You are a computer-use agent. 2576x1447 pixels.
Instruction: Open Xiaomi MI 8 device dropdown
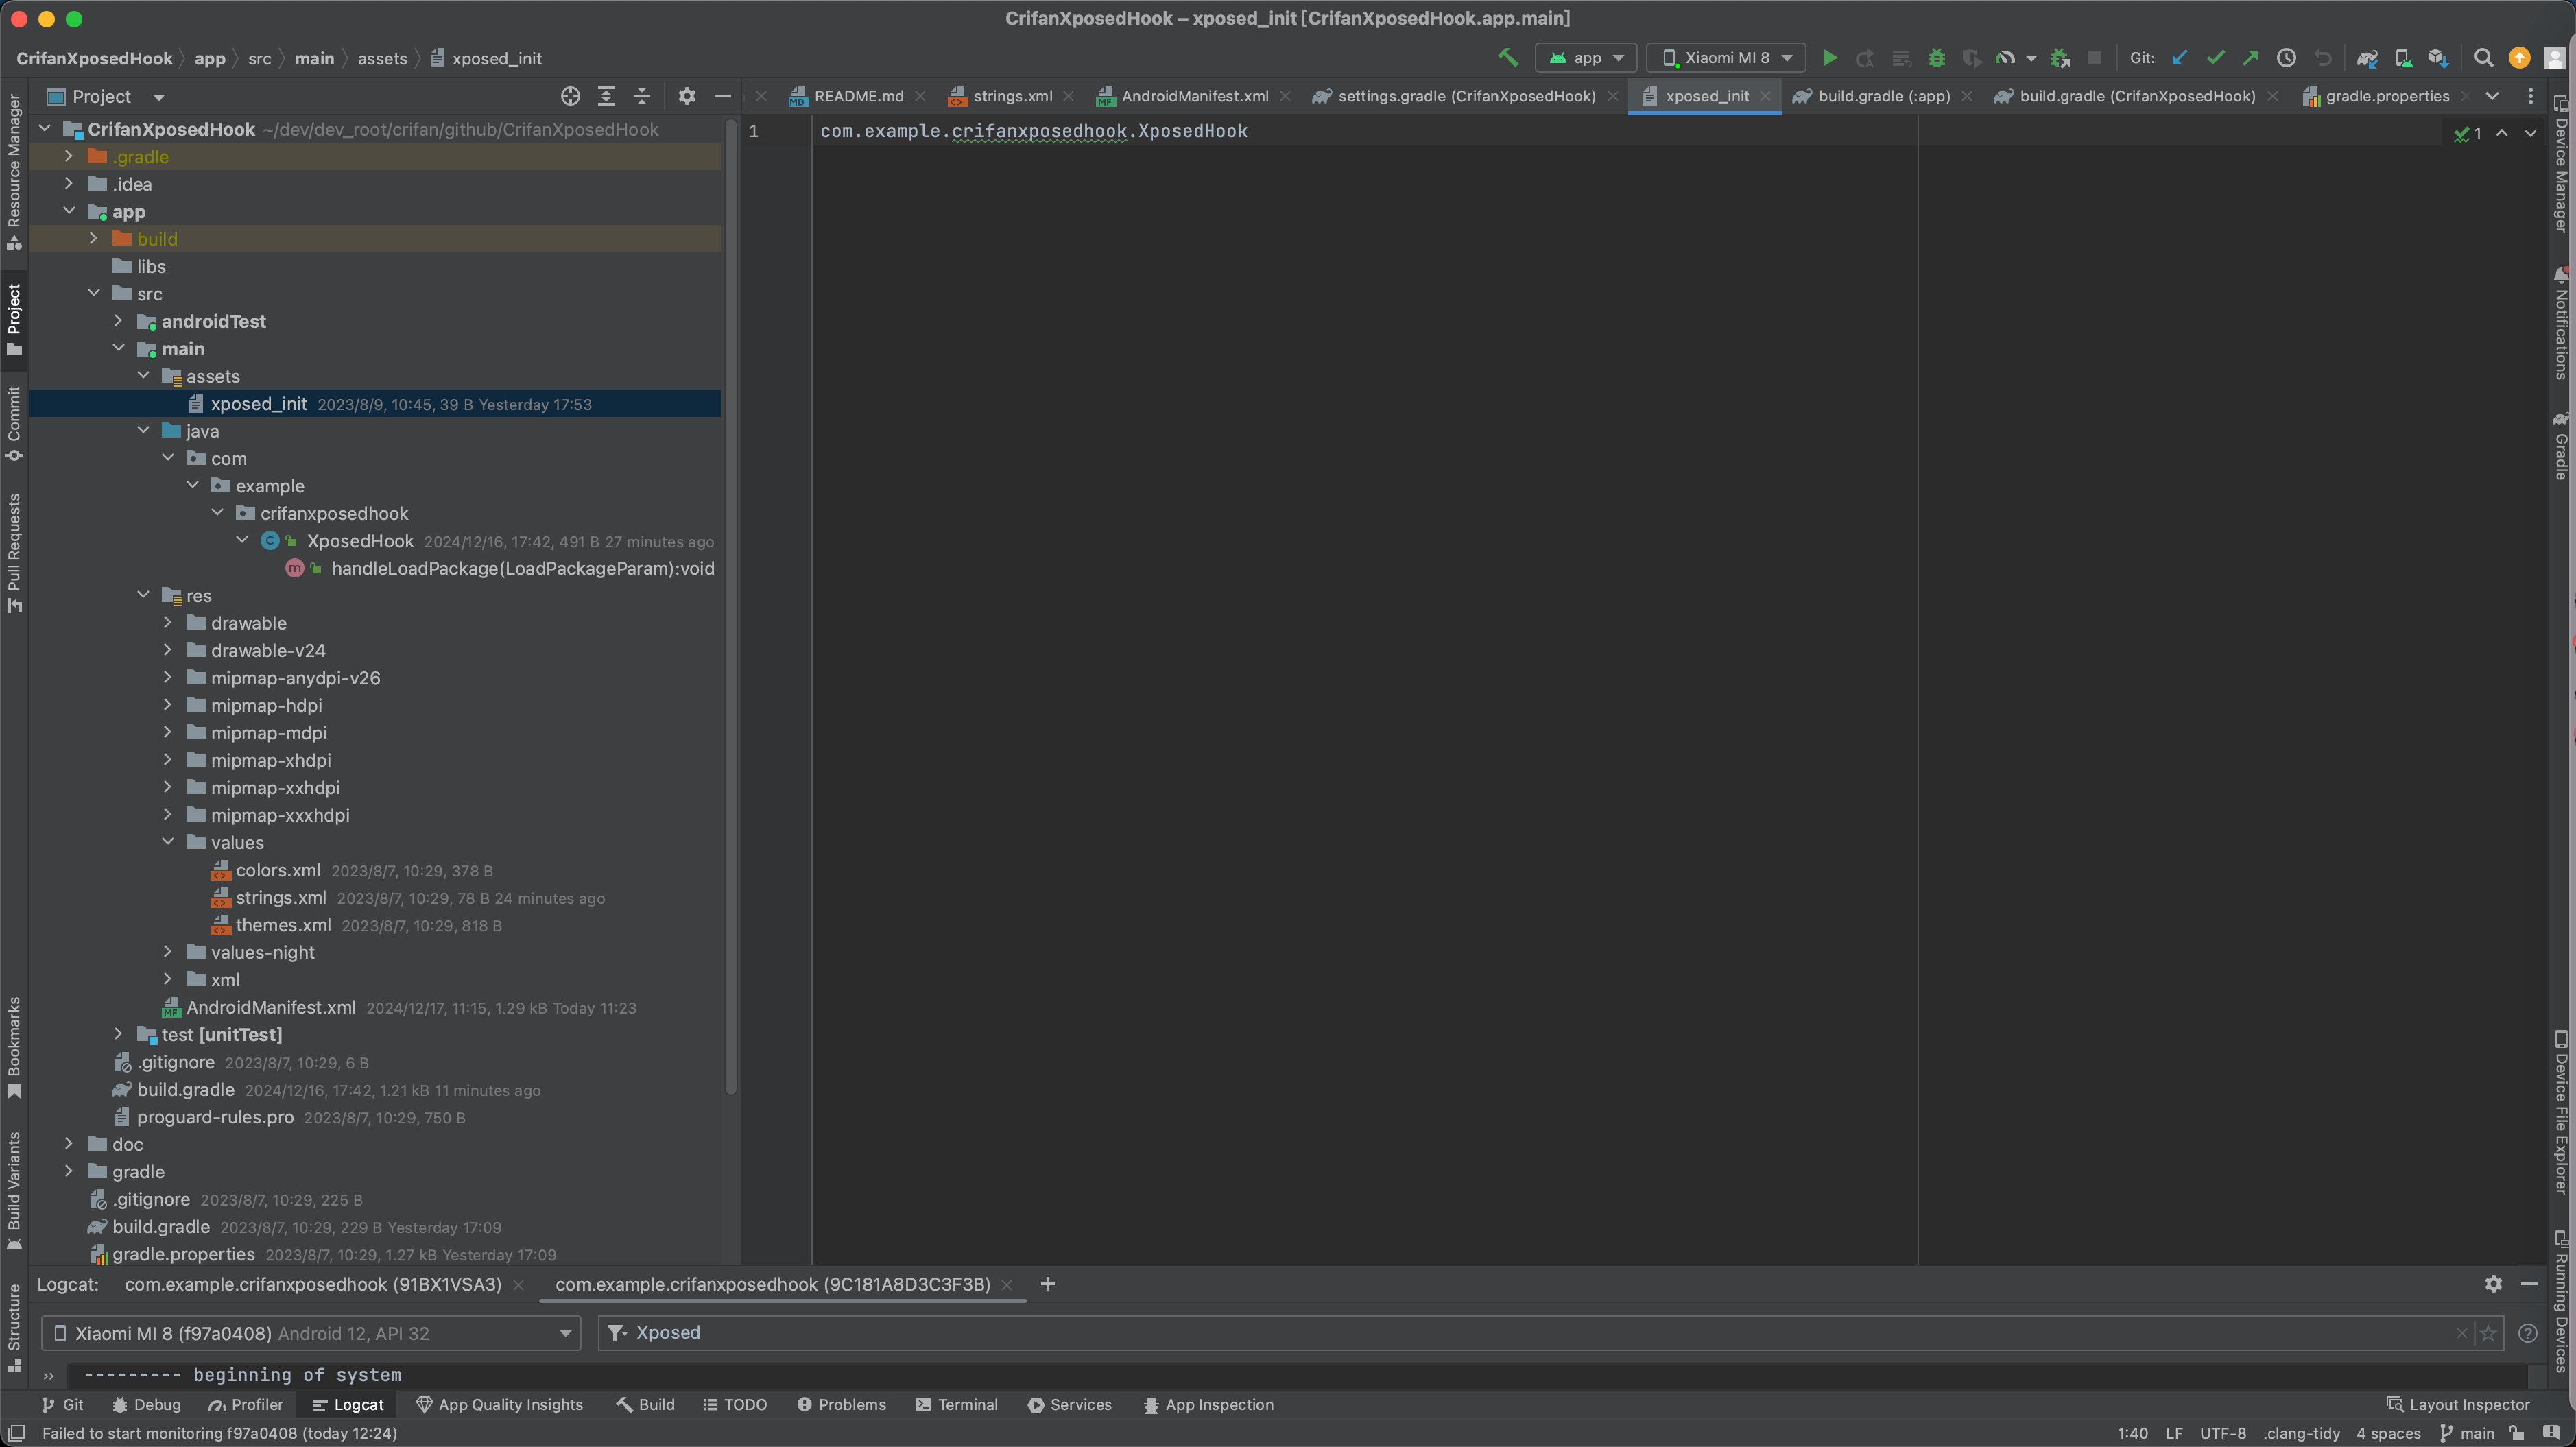(x=1726, y=58)
